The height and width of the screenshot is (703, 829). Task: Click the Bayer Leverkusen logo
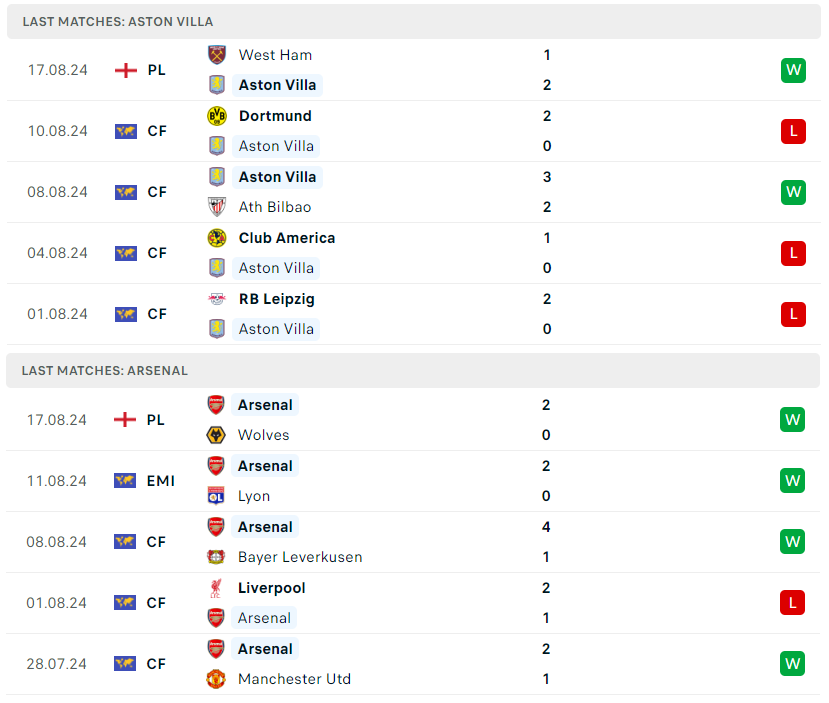point(216,557)
